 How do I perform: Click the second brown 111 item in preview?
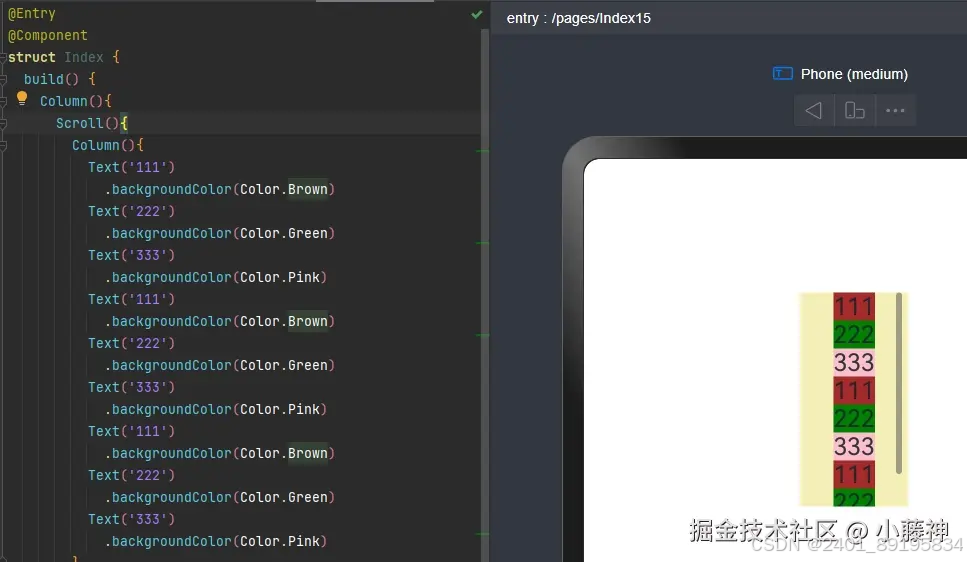click(854, 391)
